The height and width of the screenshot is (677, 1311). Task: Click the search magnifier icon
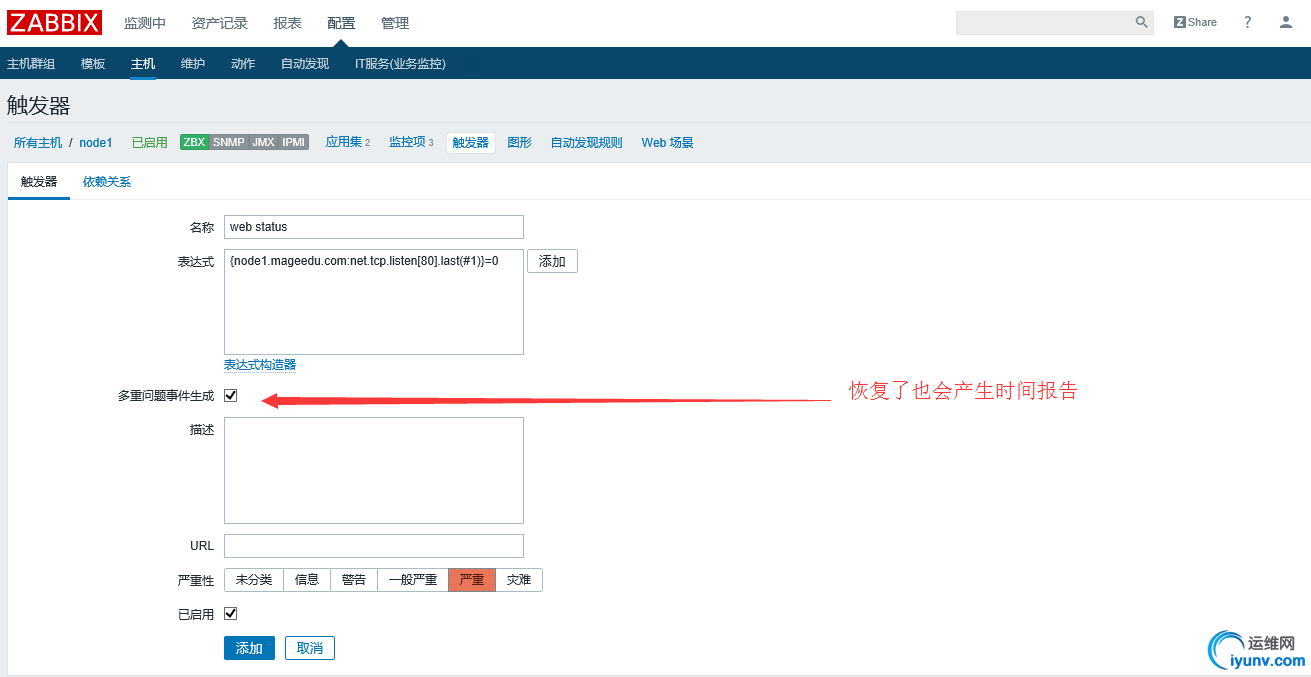tap(1141, 21)
